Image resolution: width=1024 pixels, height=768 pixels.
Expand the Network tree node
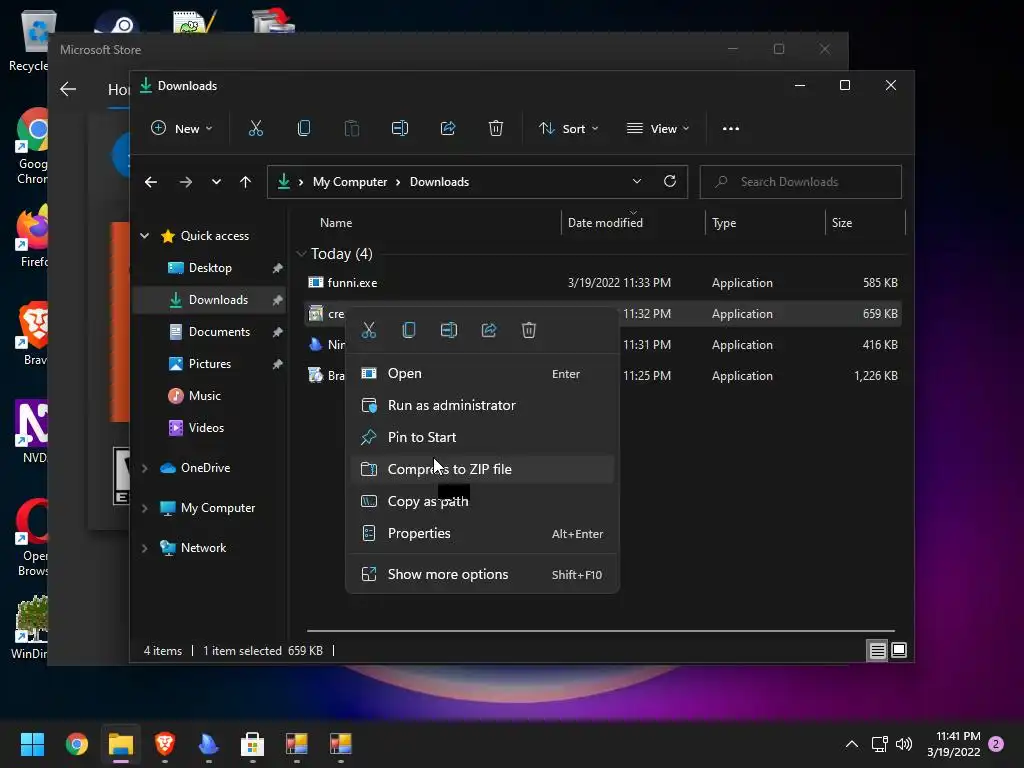point(144,548)
